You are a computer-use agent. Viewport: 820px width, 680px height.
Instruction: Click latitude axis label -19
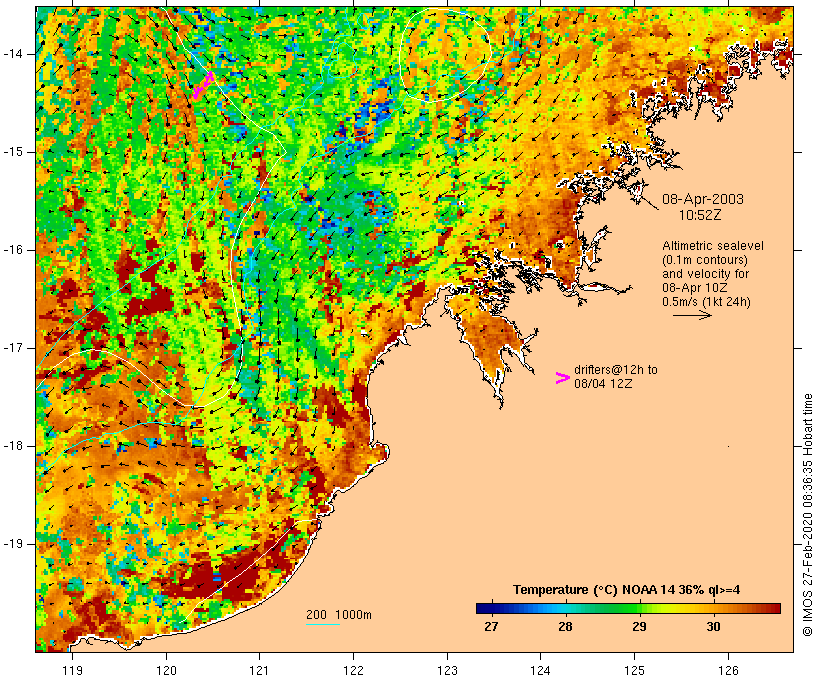coord(13,544)
